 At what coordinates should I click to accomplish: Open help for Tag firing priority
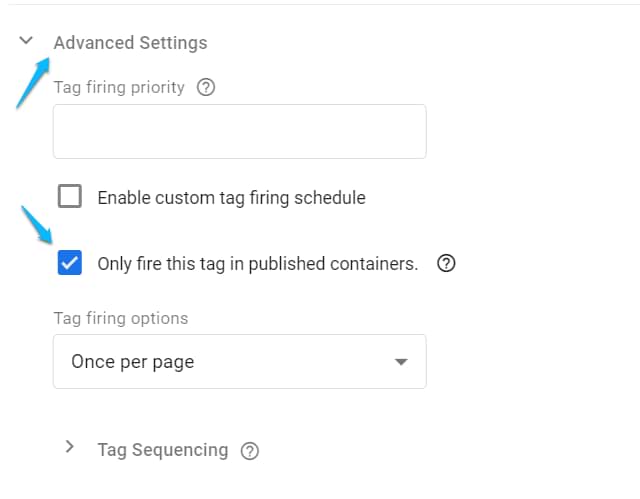206,87
